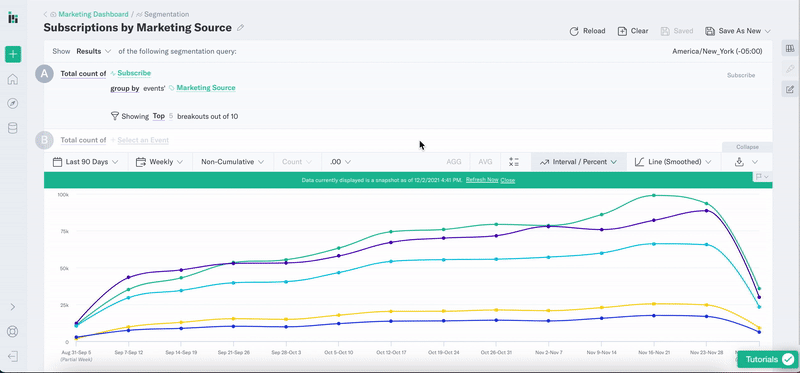800x373 pixels.
Task: Open the Line (Smoothed) chart type dropdown
Action: click(x=673, y=162)
